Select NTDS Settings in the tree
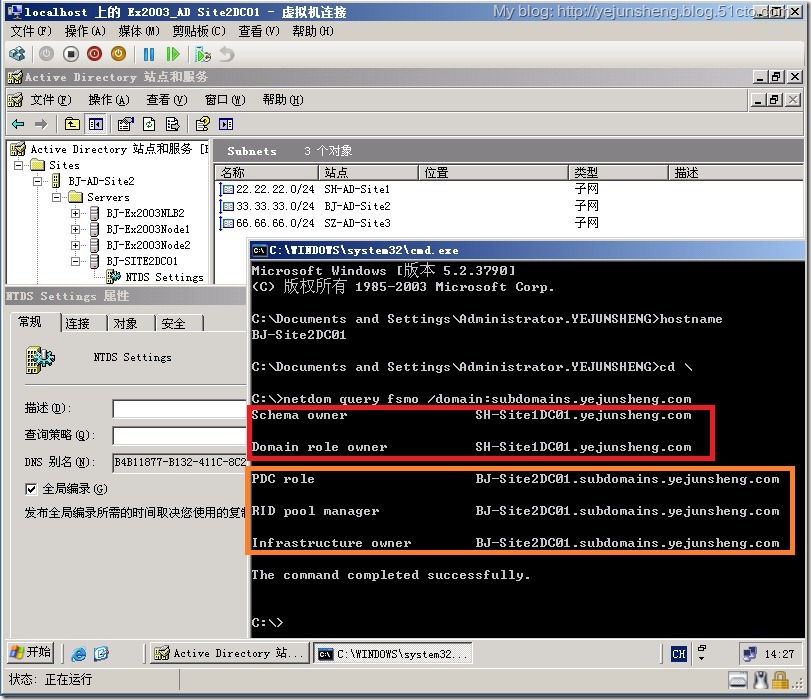This screenshot has width=811, height=700. click(164, 277)
